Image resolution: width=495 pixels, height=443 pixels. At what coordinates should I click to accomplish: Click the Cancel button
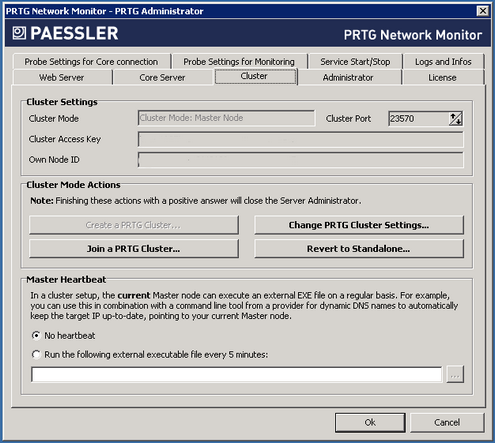coord(447,423)
